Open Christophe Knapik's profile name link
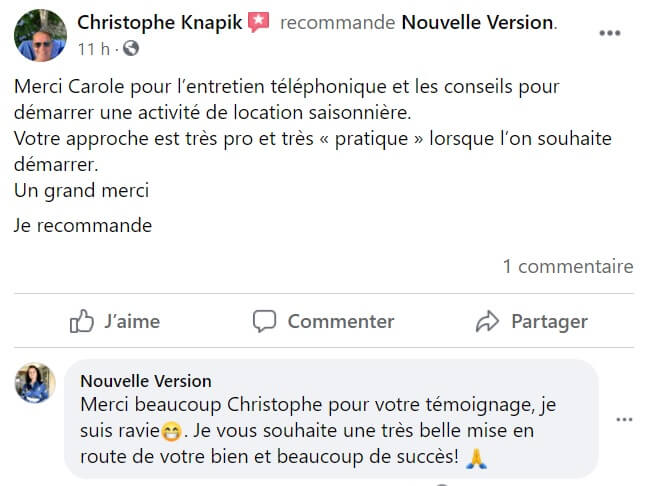 click(159, 22)
